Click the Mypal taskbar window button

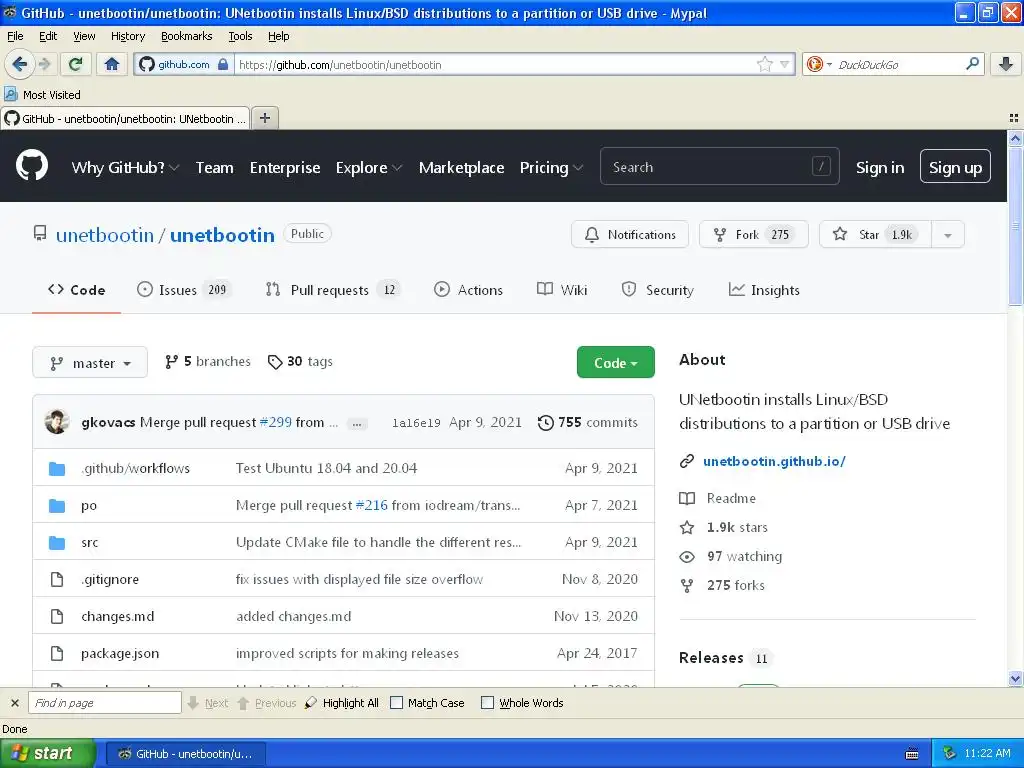(x=185, y=754)
